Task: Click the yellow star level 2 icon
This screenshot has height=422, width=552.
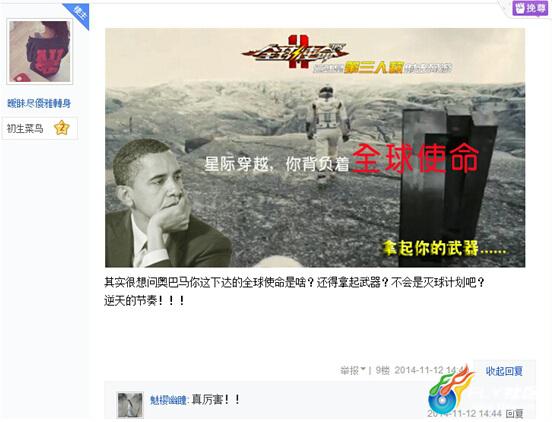Action: click(62, 128)
